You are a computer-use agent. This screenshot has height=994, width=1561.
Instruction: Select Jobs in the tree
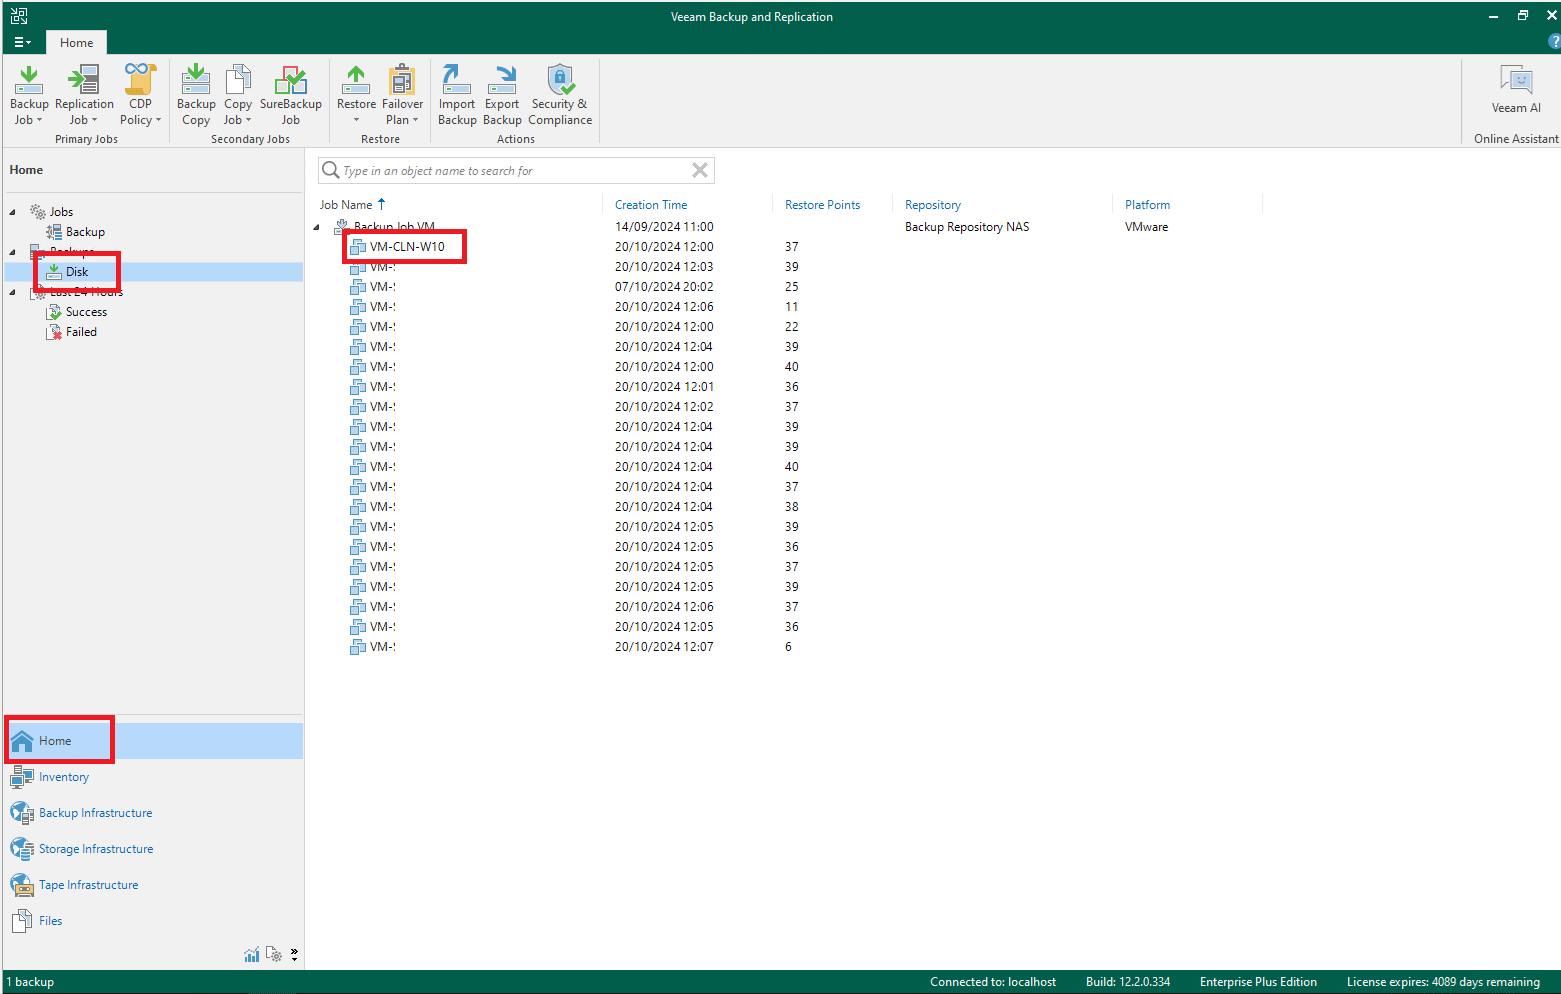coord(61,212)
